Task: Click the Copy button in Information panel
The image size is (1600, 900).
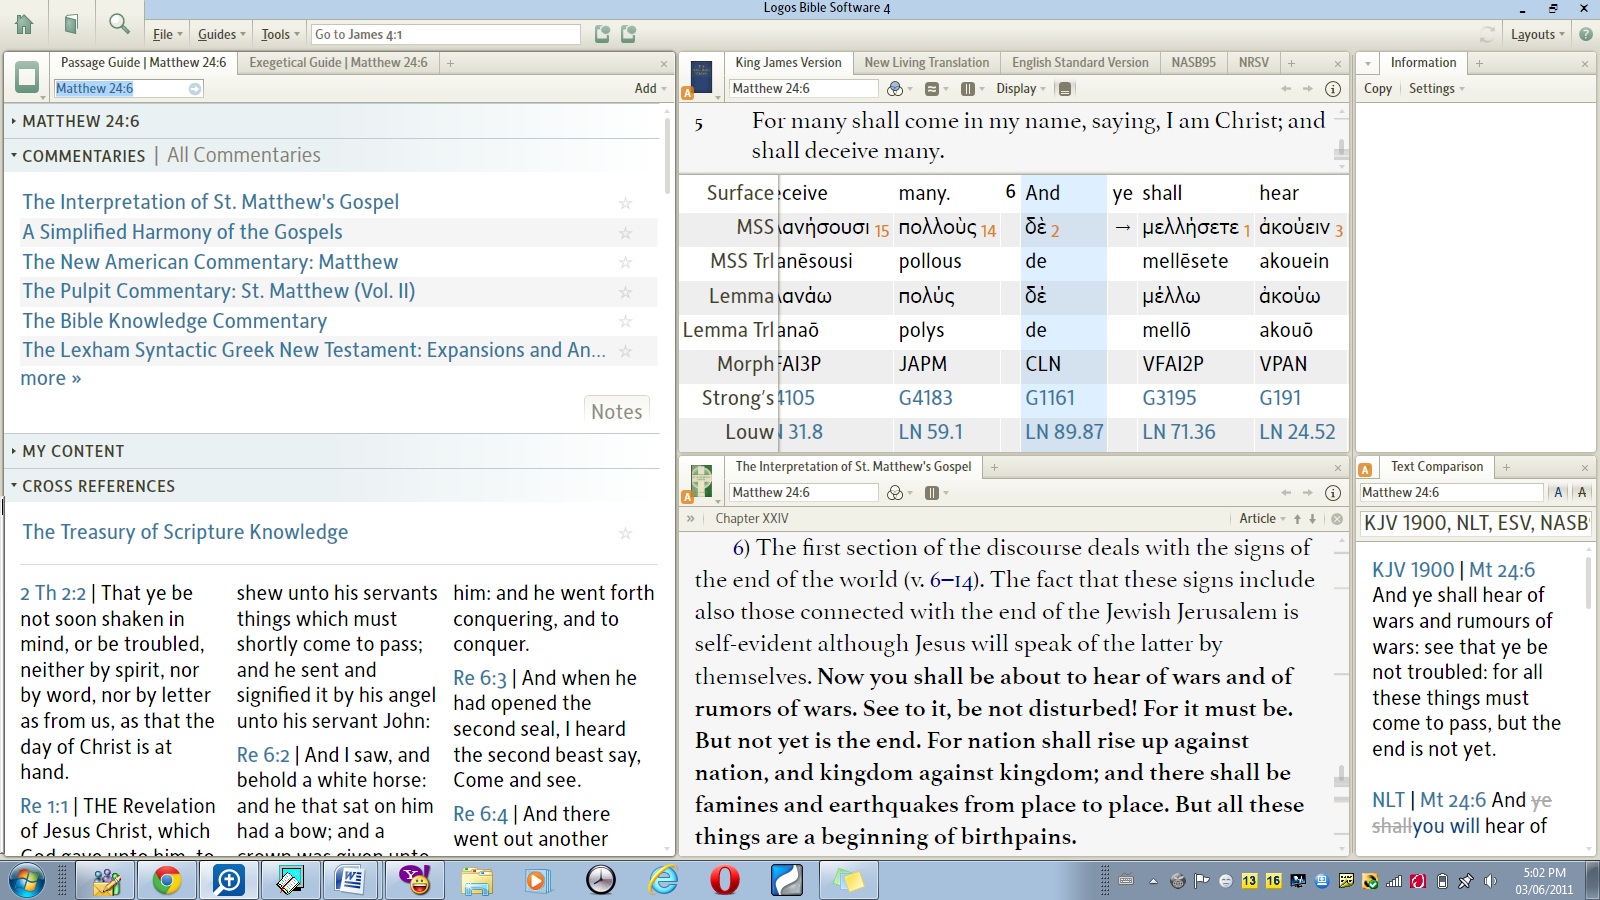Action: tap(1378, 88)
